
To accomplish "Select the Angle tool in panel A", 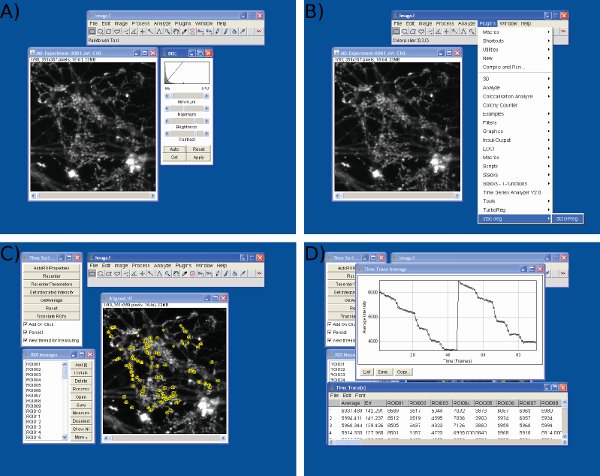I will tap(134, 31).
